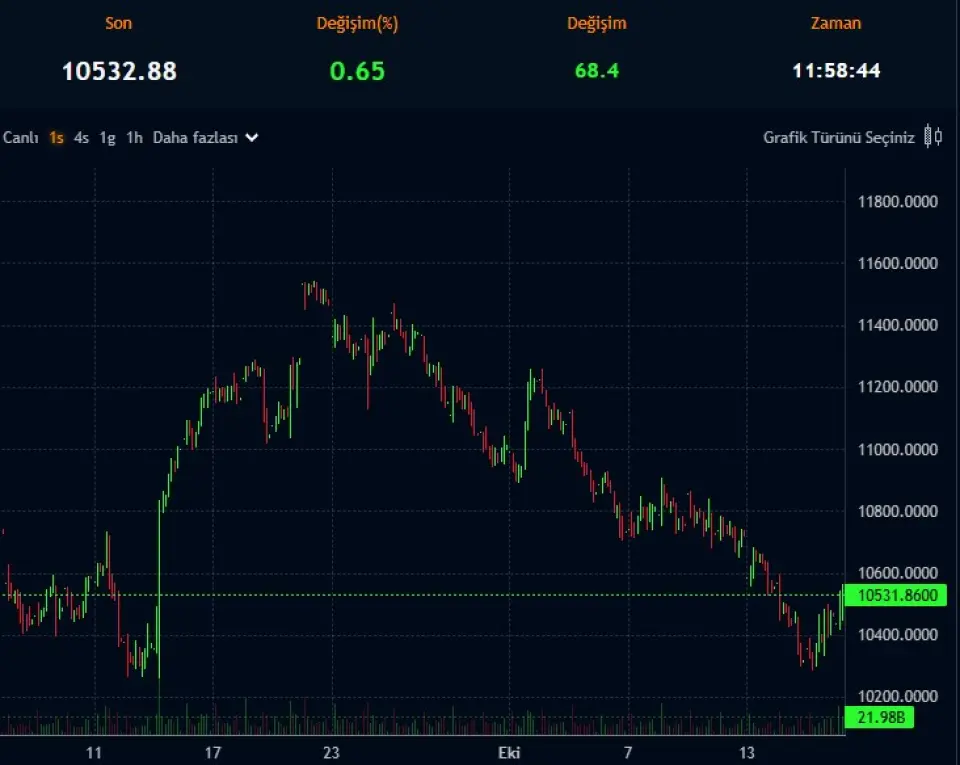The width and height of the screenshot is (960, 765).
Task: Set the interval to 1g
Action: 107,138
